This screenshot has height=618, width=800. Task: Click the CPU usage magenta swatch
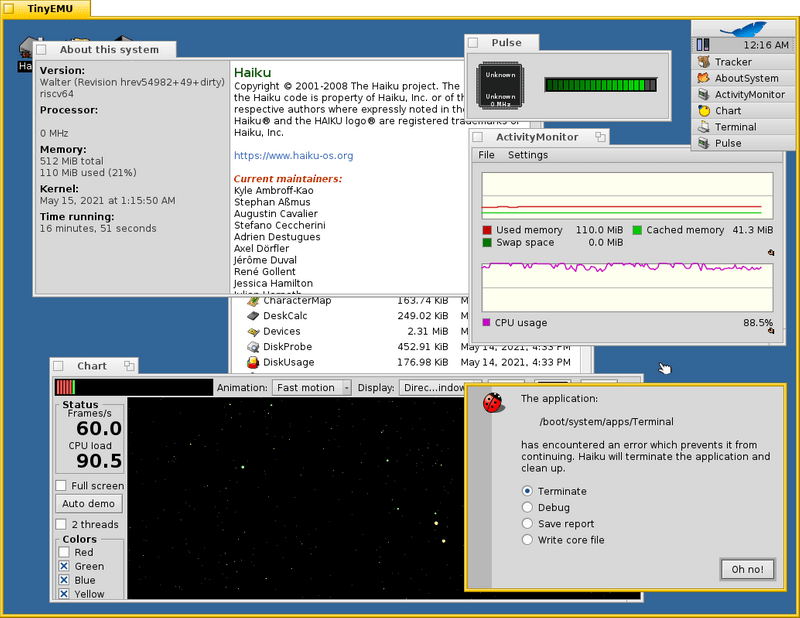tap(486, 322)
